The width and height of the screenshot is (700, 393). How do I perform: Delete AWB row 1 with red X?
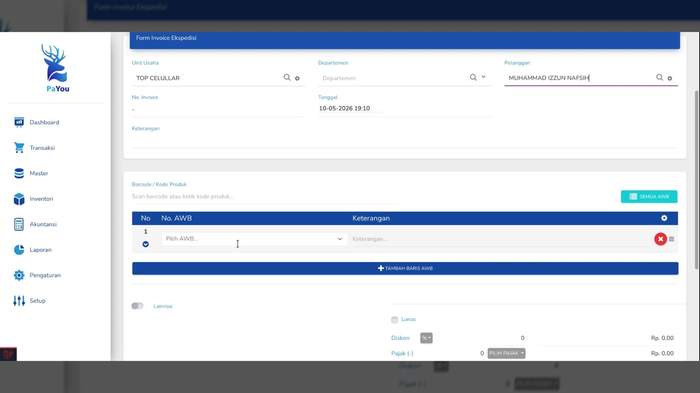660,239
